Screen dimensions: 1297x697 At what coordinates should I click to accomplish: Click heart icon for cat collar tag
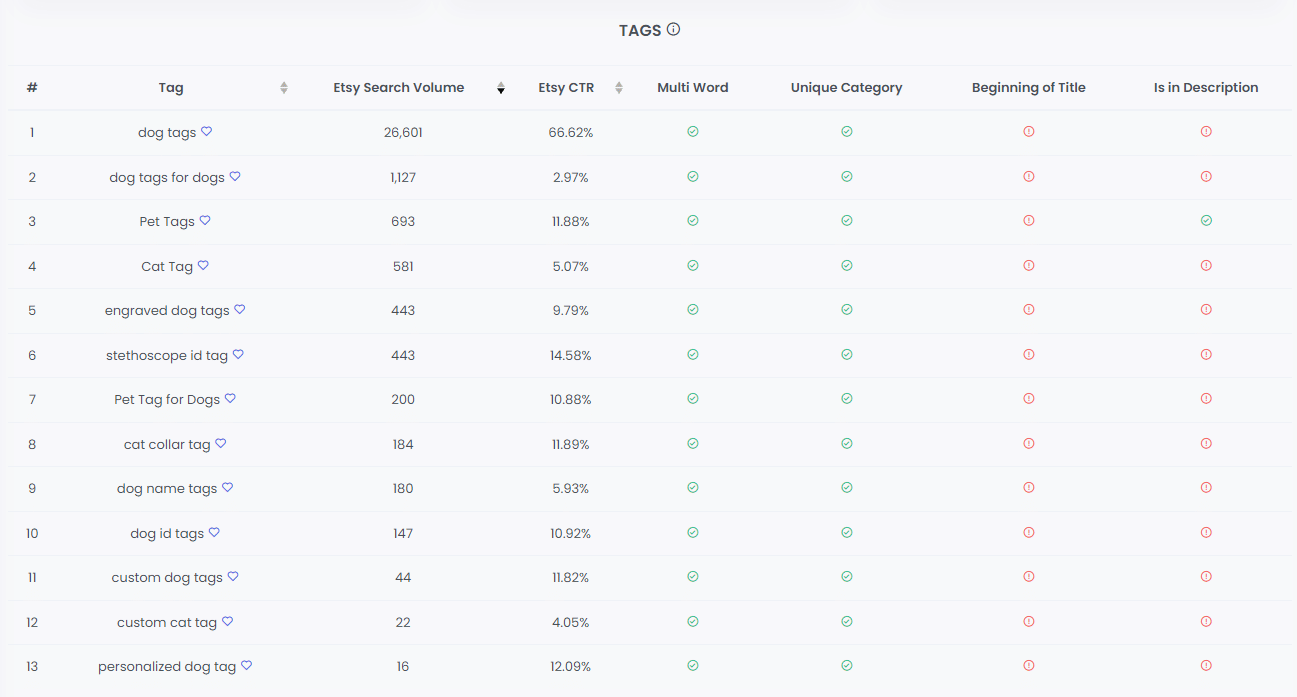pos(221,443)
